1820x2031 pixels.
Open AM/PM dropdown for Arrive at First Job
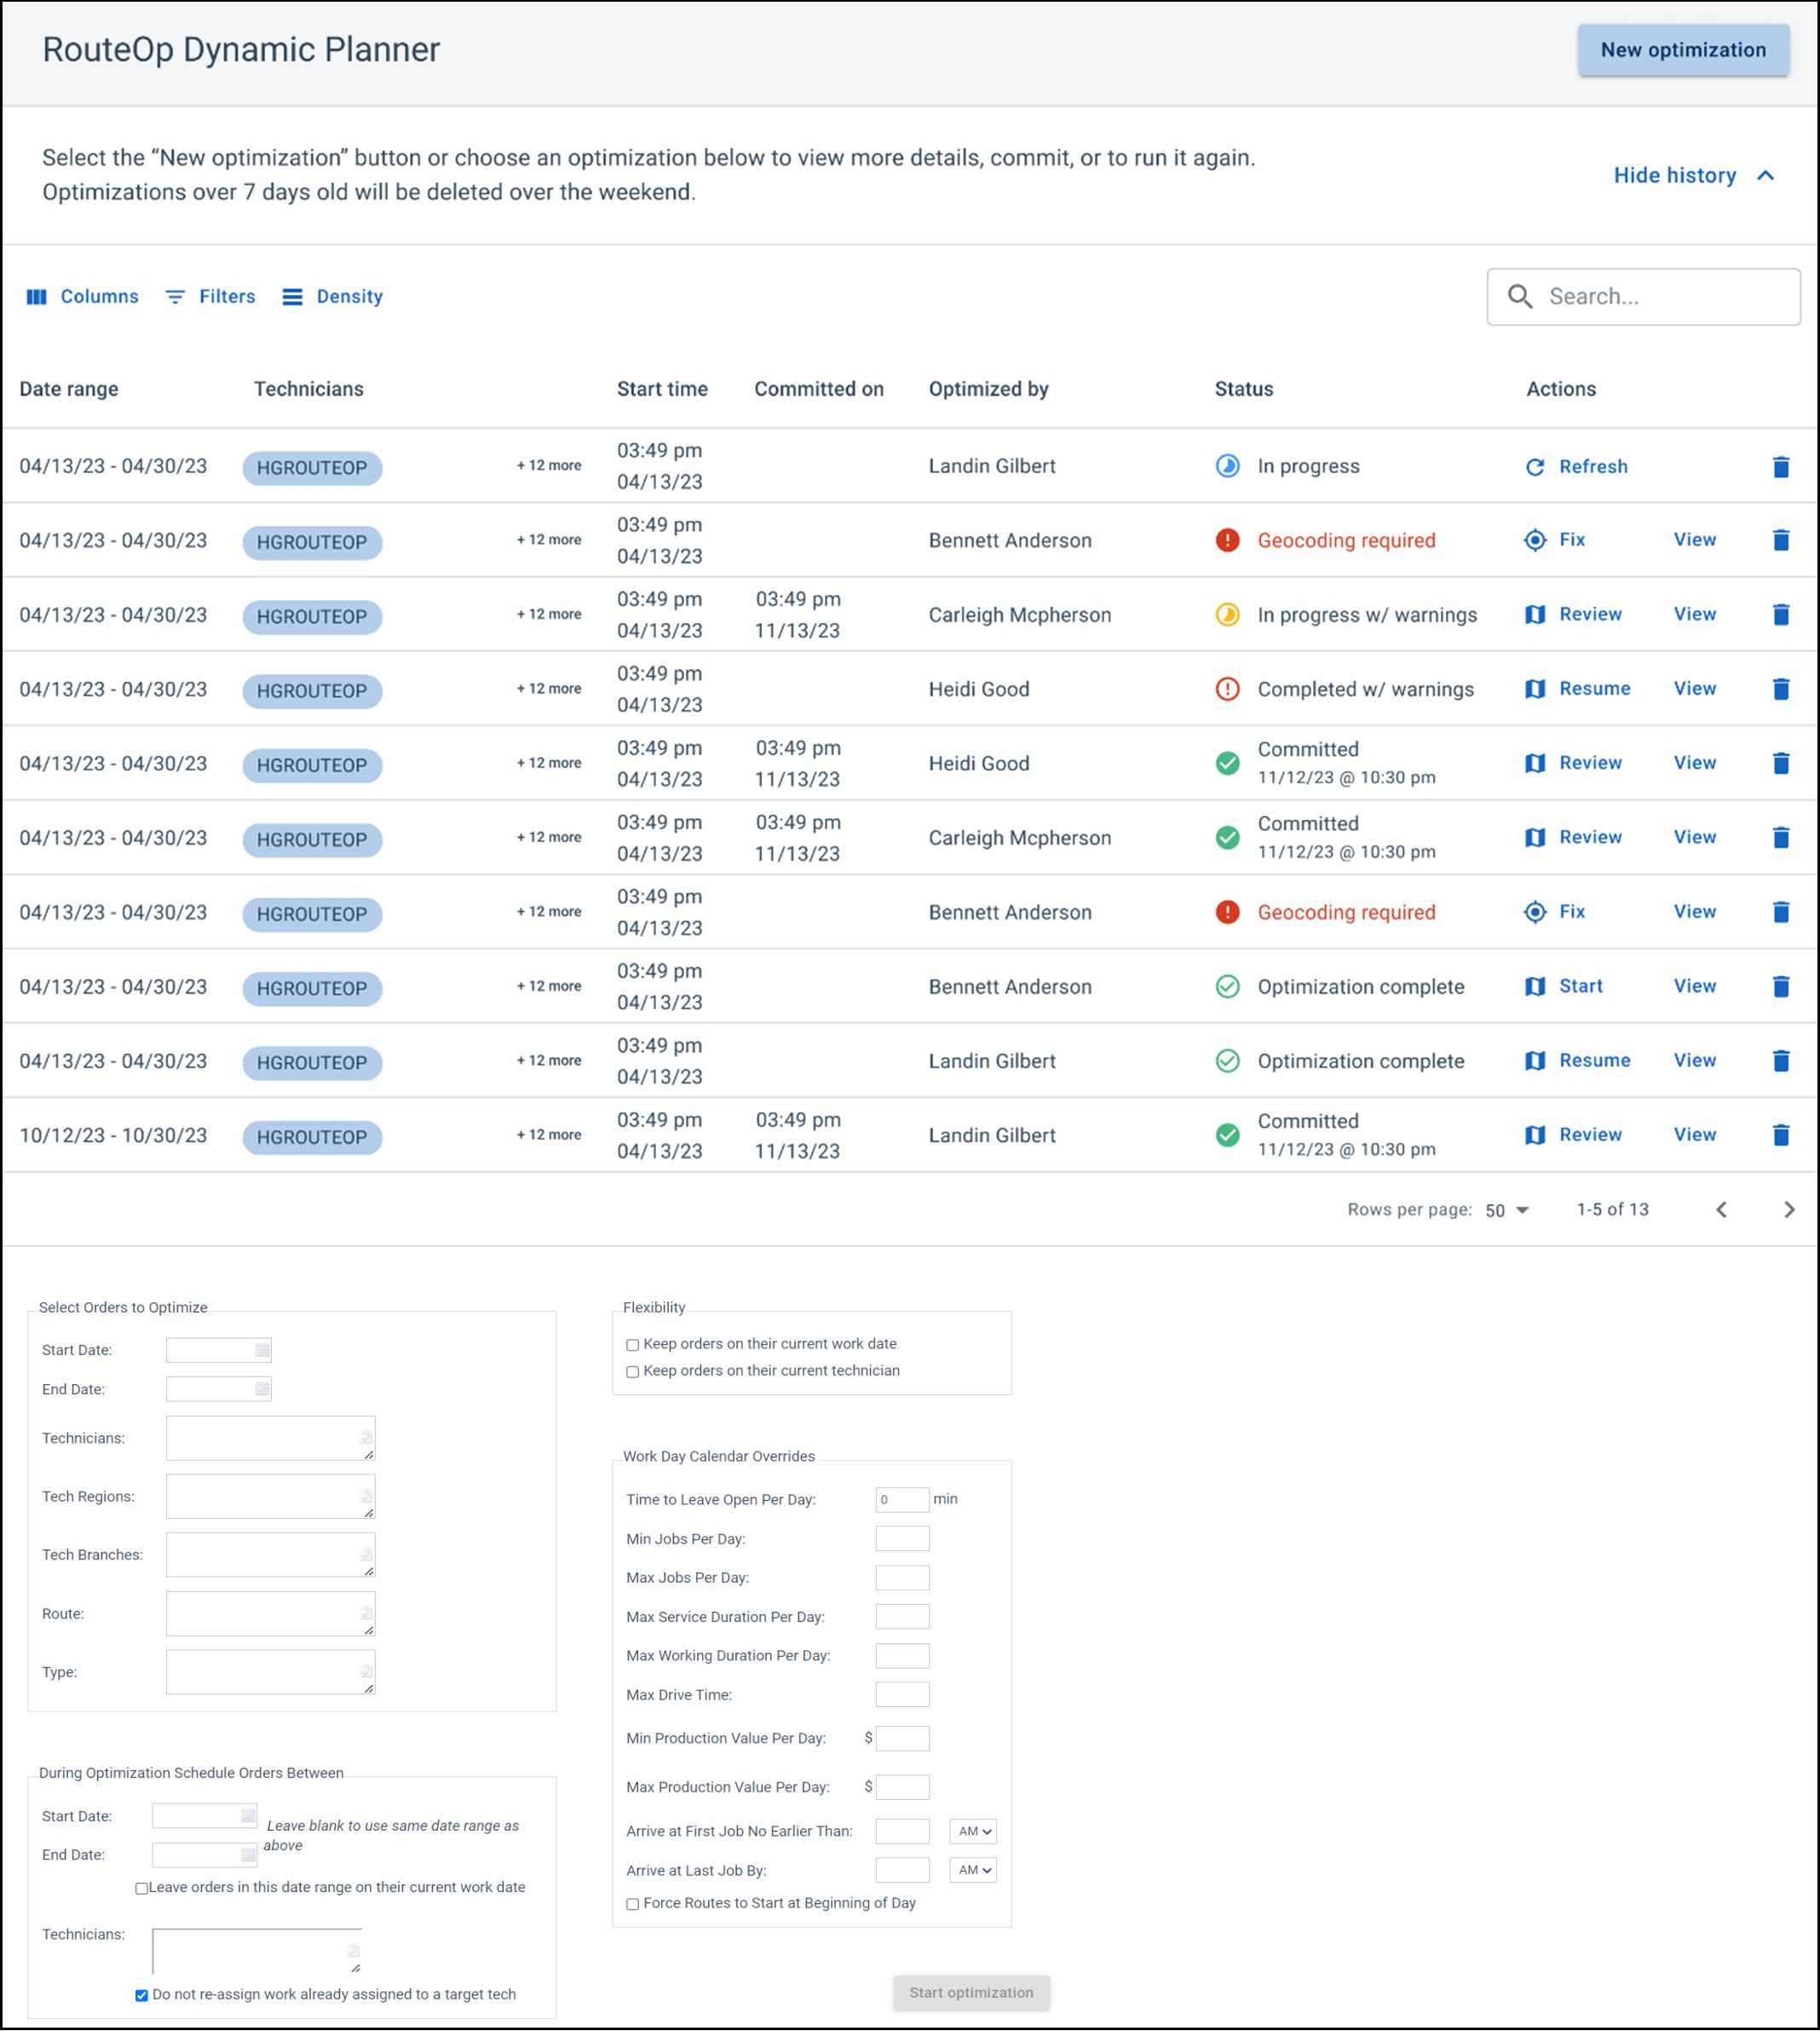[973, 1831]
